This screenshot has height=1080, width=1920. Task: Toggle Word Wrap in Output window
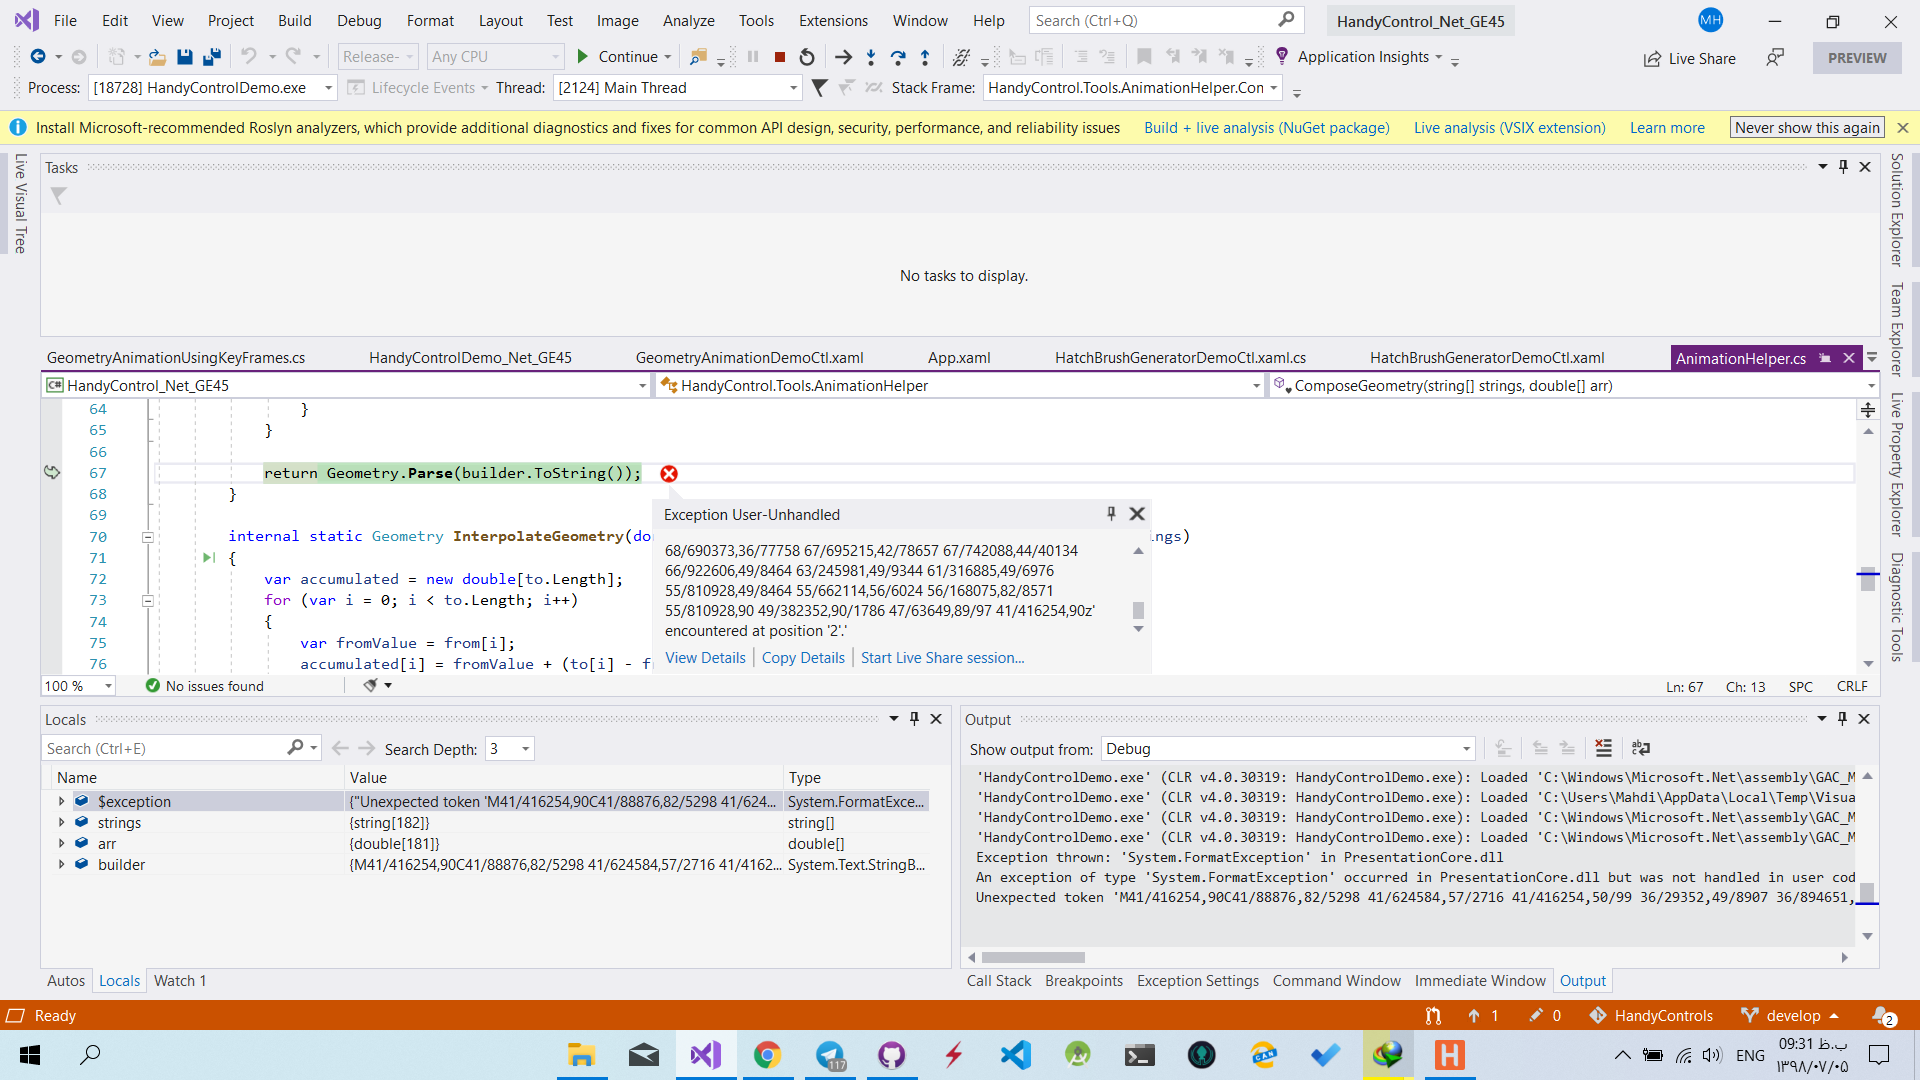pos(1641,748)
